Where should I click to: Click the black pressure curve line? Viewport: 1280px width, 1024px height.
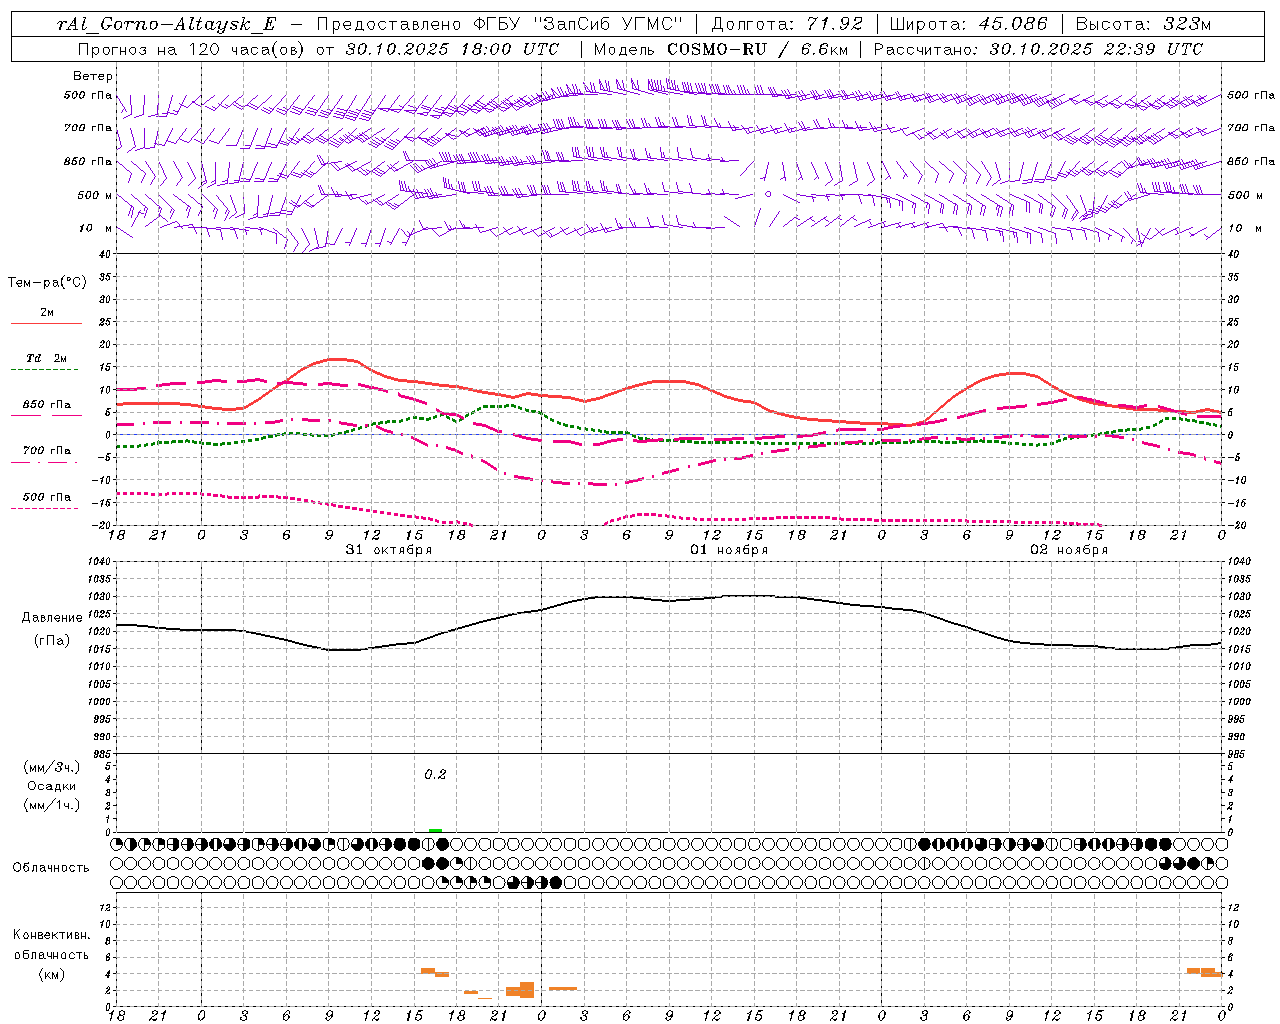[669, 600]
